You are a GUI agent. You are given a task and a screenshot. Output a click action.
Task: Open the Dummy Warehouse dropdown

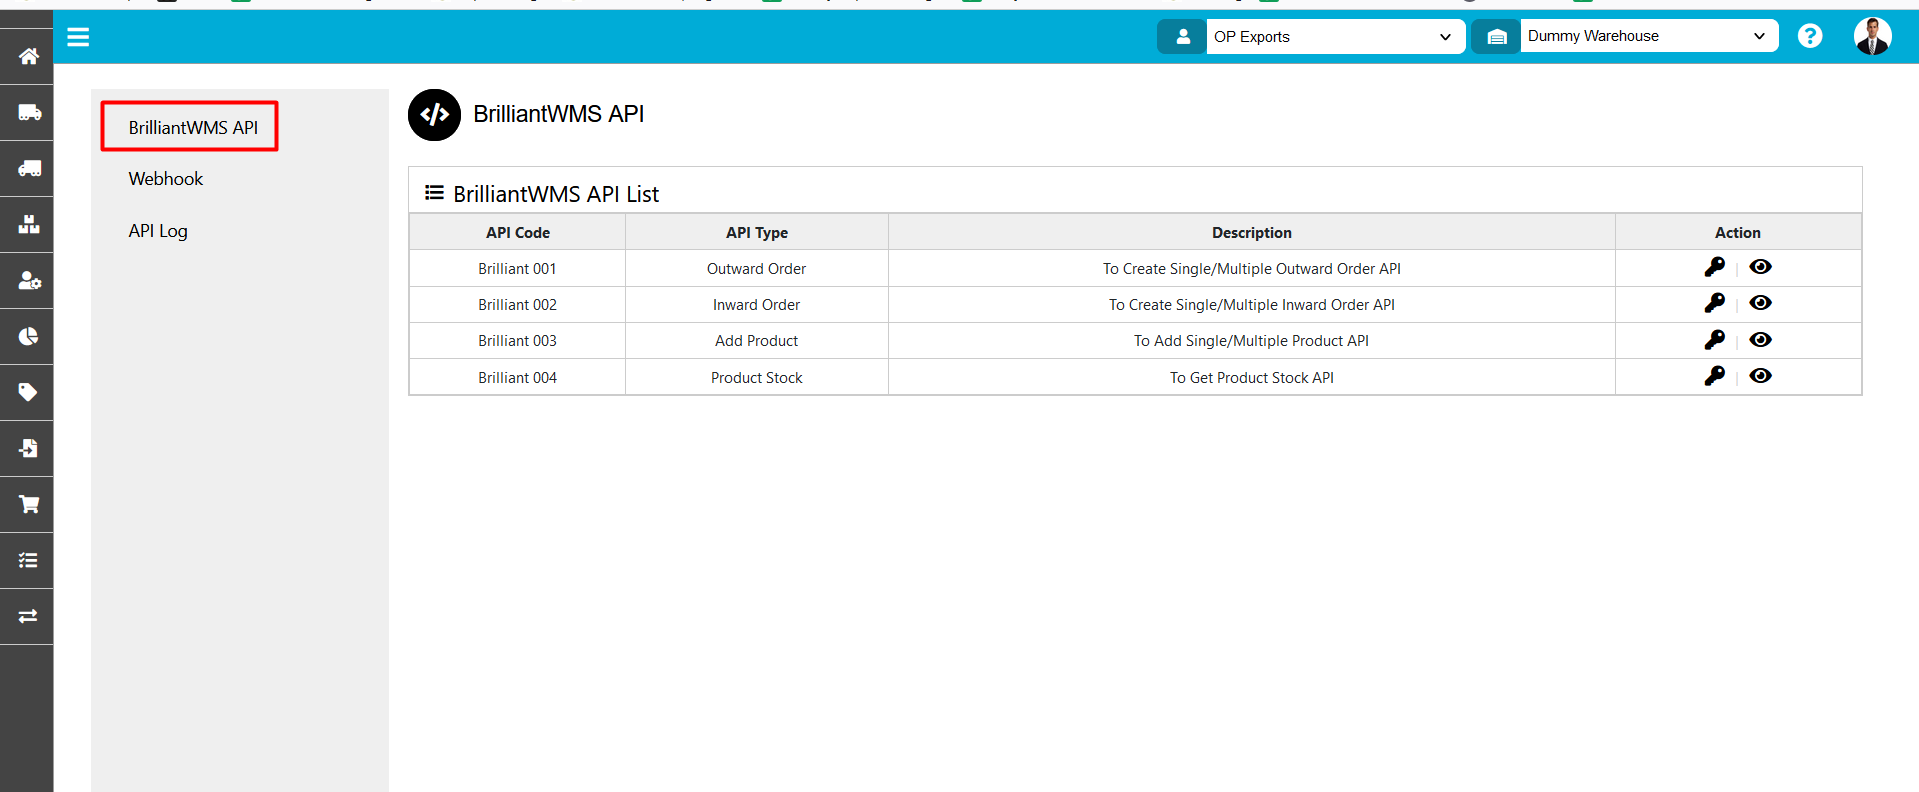(1647, 36)
